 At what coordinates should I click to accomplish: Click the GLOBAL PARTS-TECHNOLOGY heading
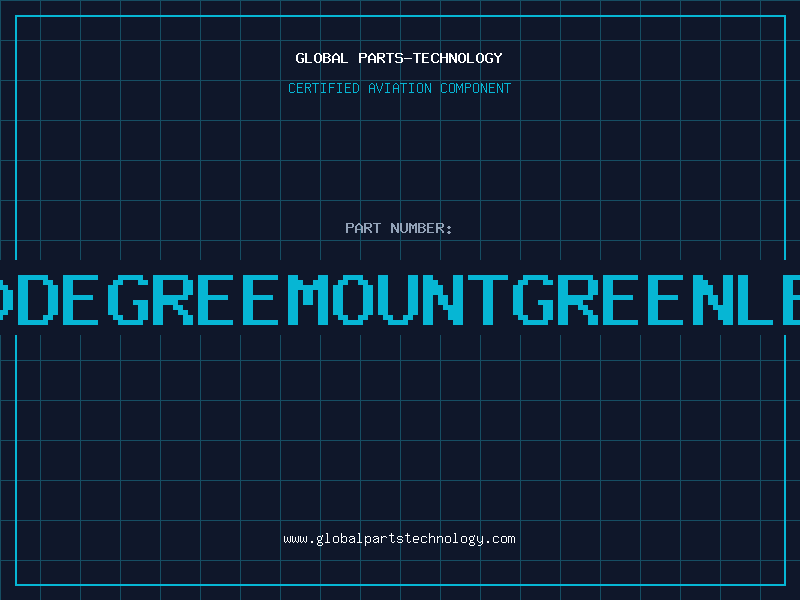(x=399, y=58)
